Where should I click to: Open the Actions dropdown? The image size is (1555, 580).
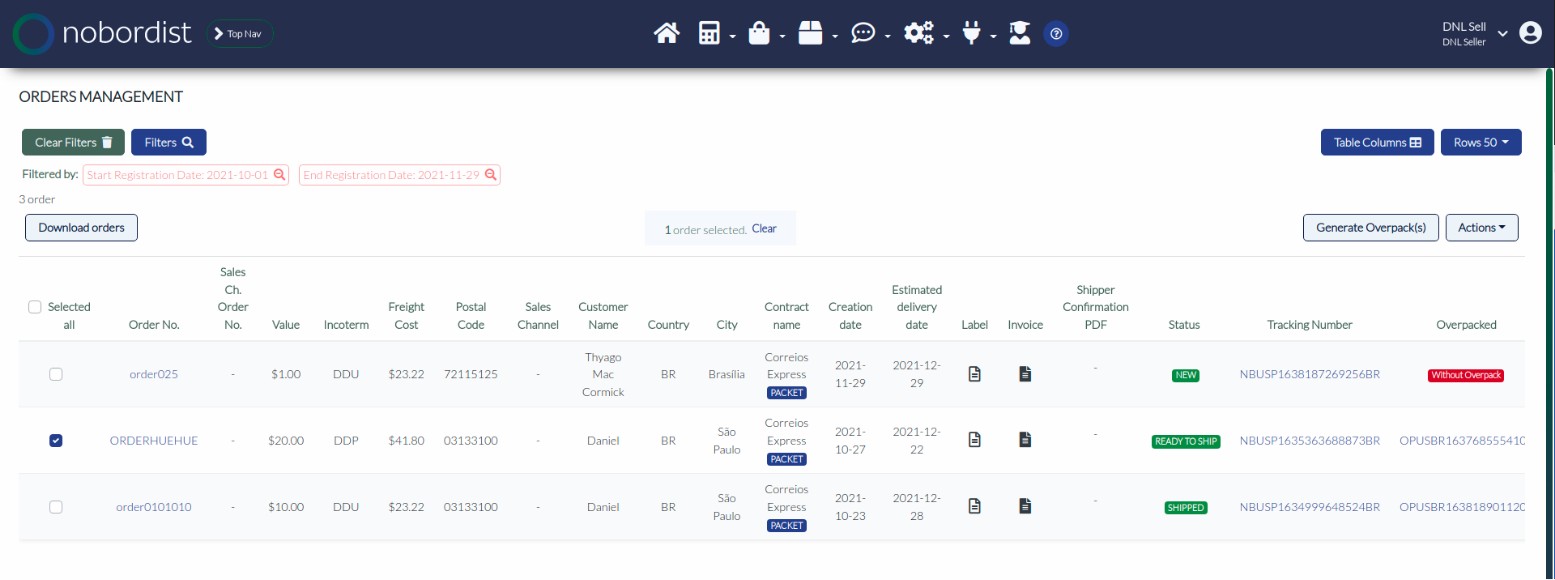[1481, 228]
